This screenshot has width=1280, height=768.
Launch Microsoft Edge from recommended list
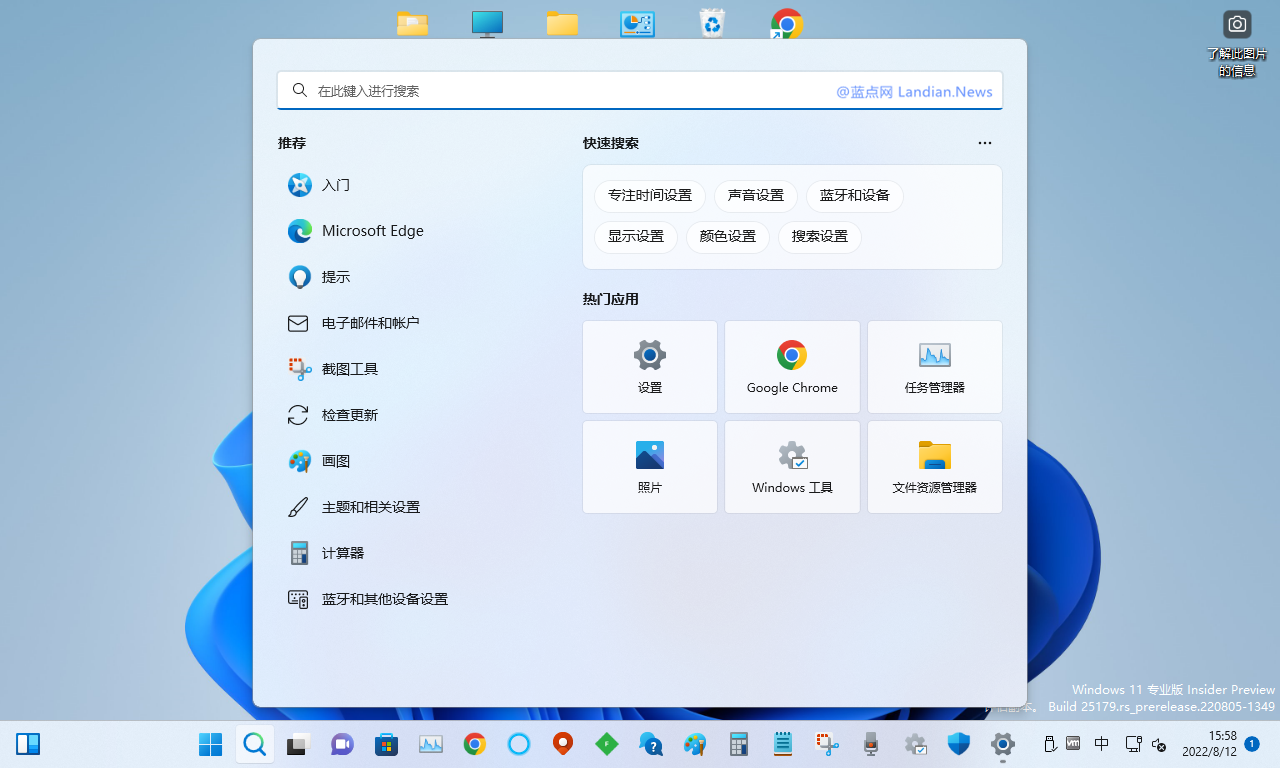[x=420, y=231]
